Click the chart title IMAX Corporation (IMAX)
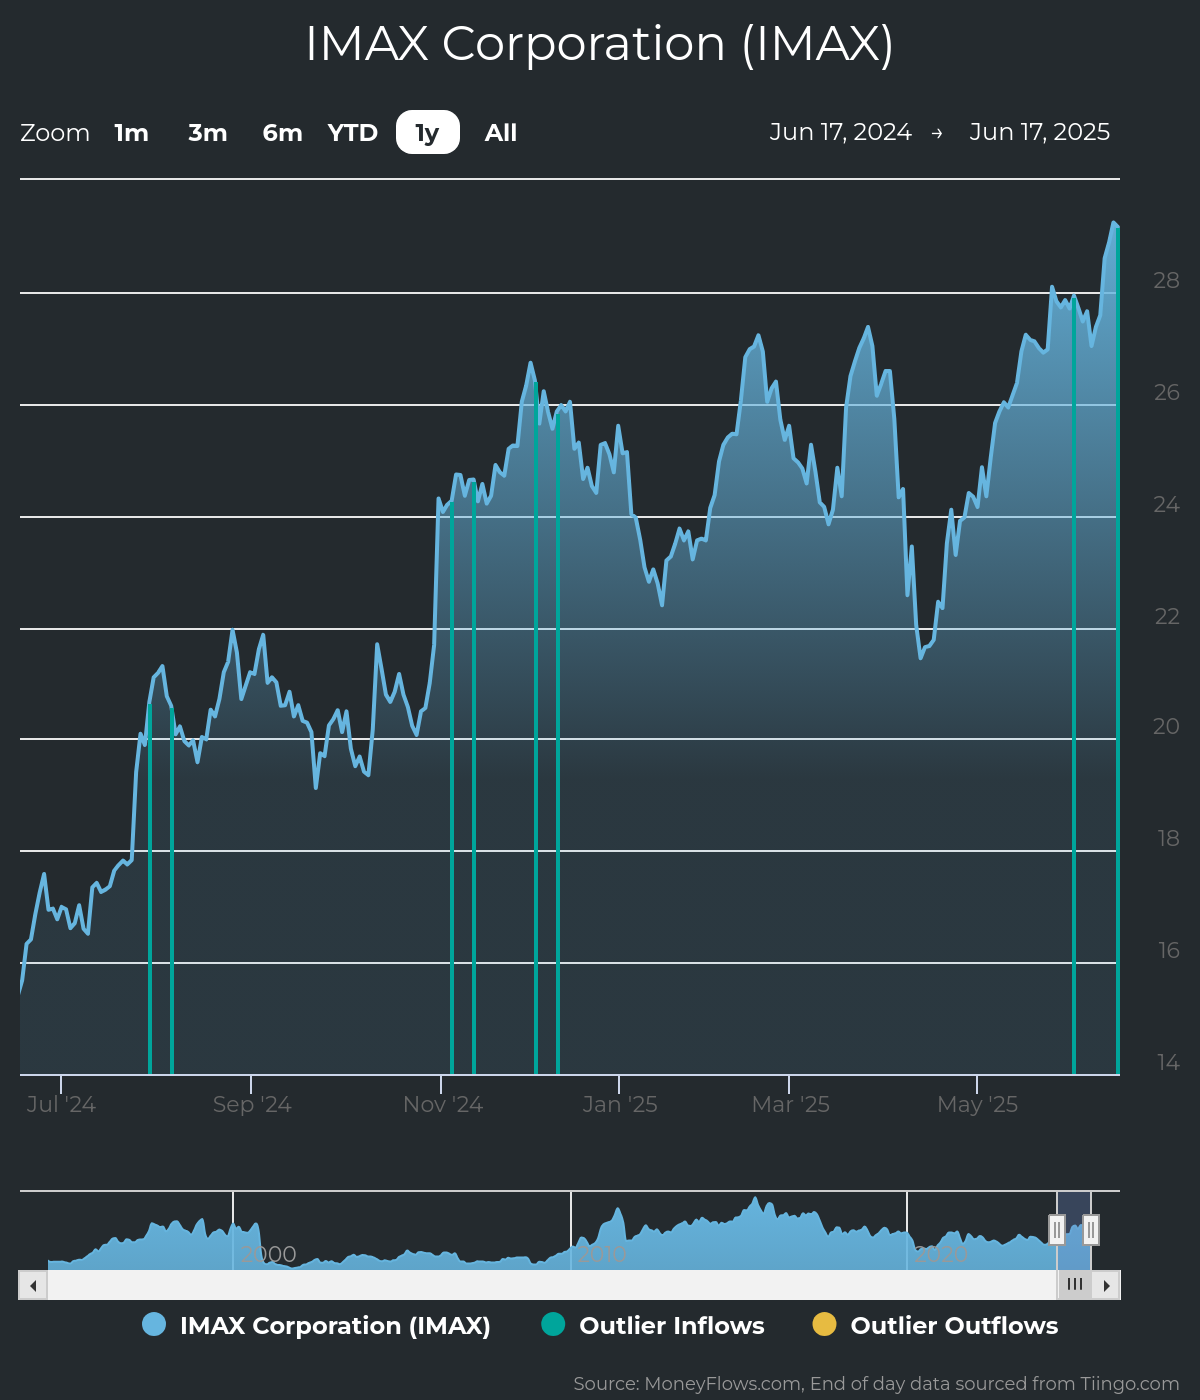Viewport: 1200px width, 1400px height. click(x=600, y=44)
